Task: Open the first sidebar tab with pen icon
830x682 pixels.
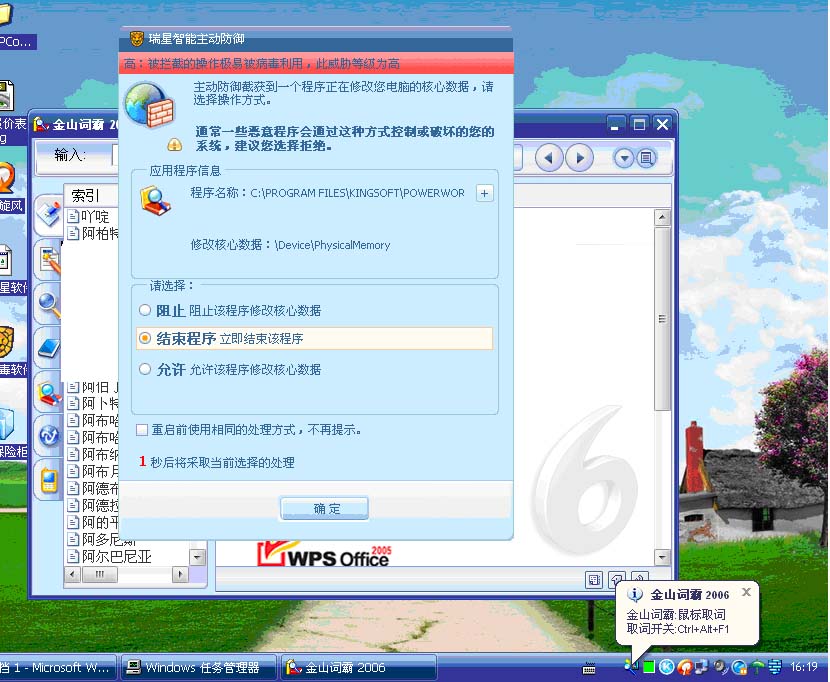Action: point(49,214)
